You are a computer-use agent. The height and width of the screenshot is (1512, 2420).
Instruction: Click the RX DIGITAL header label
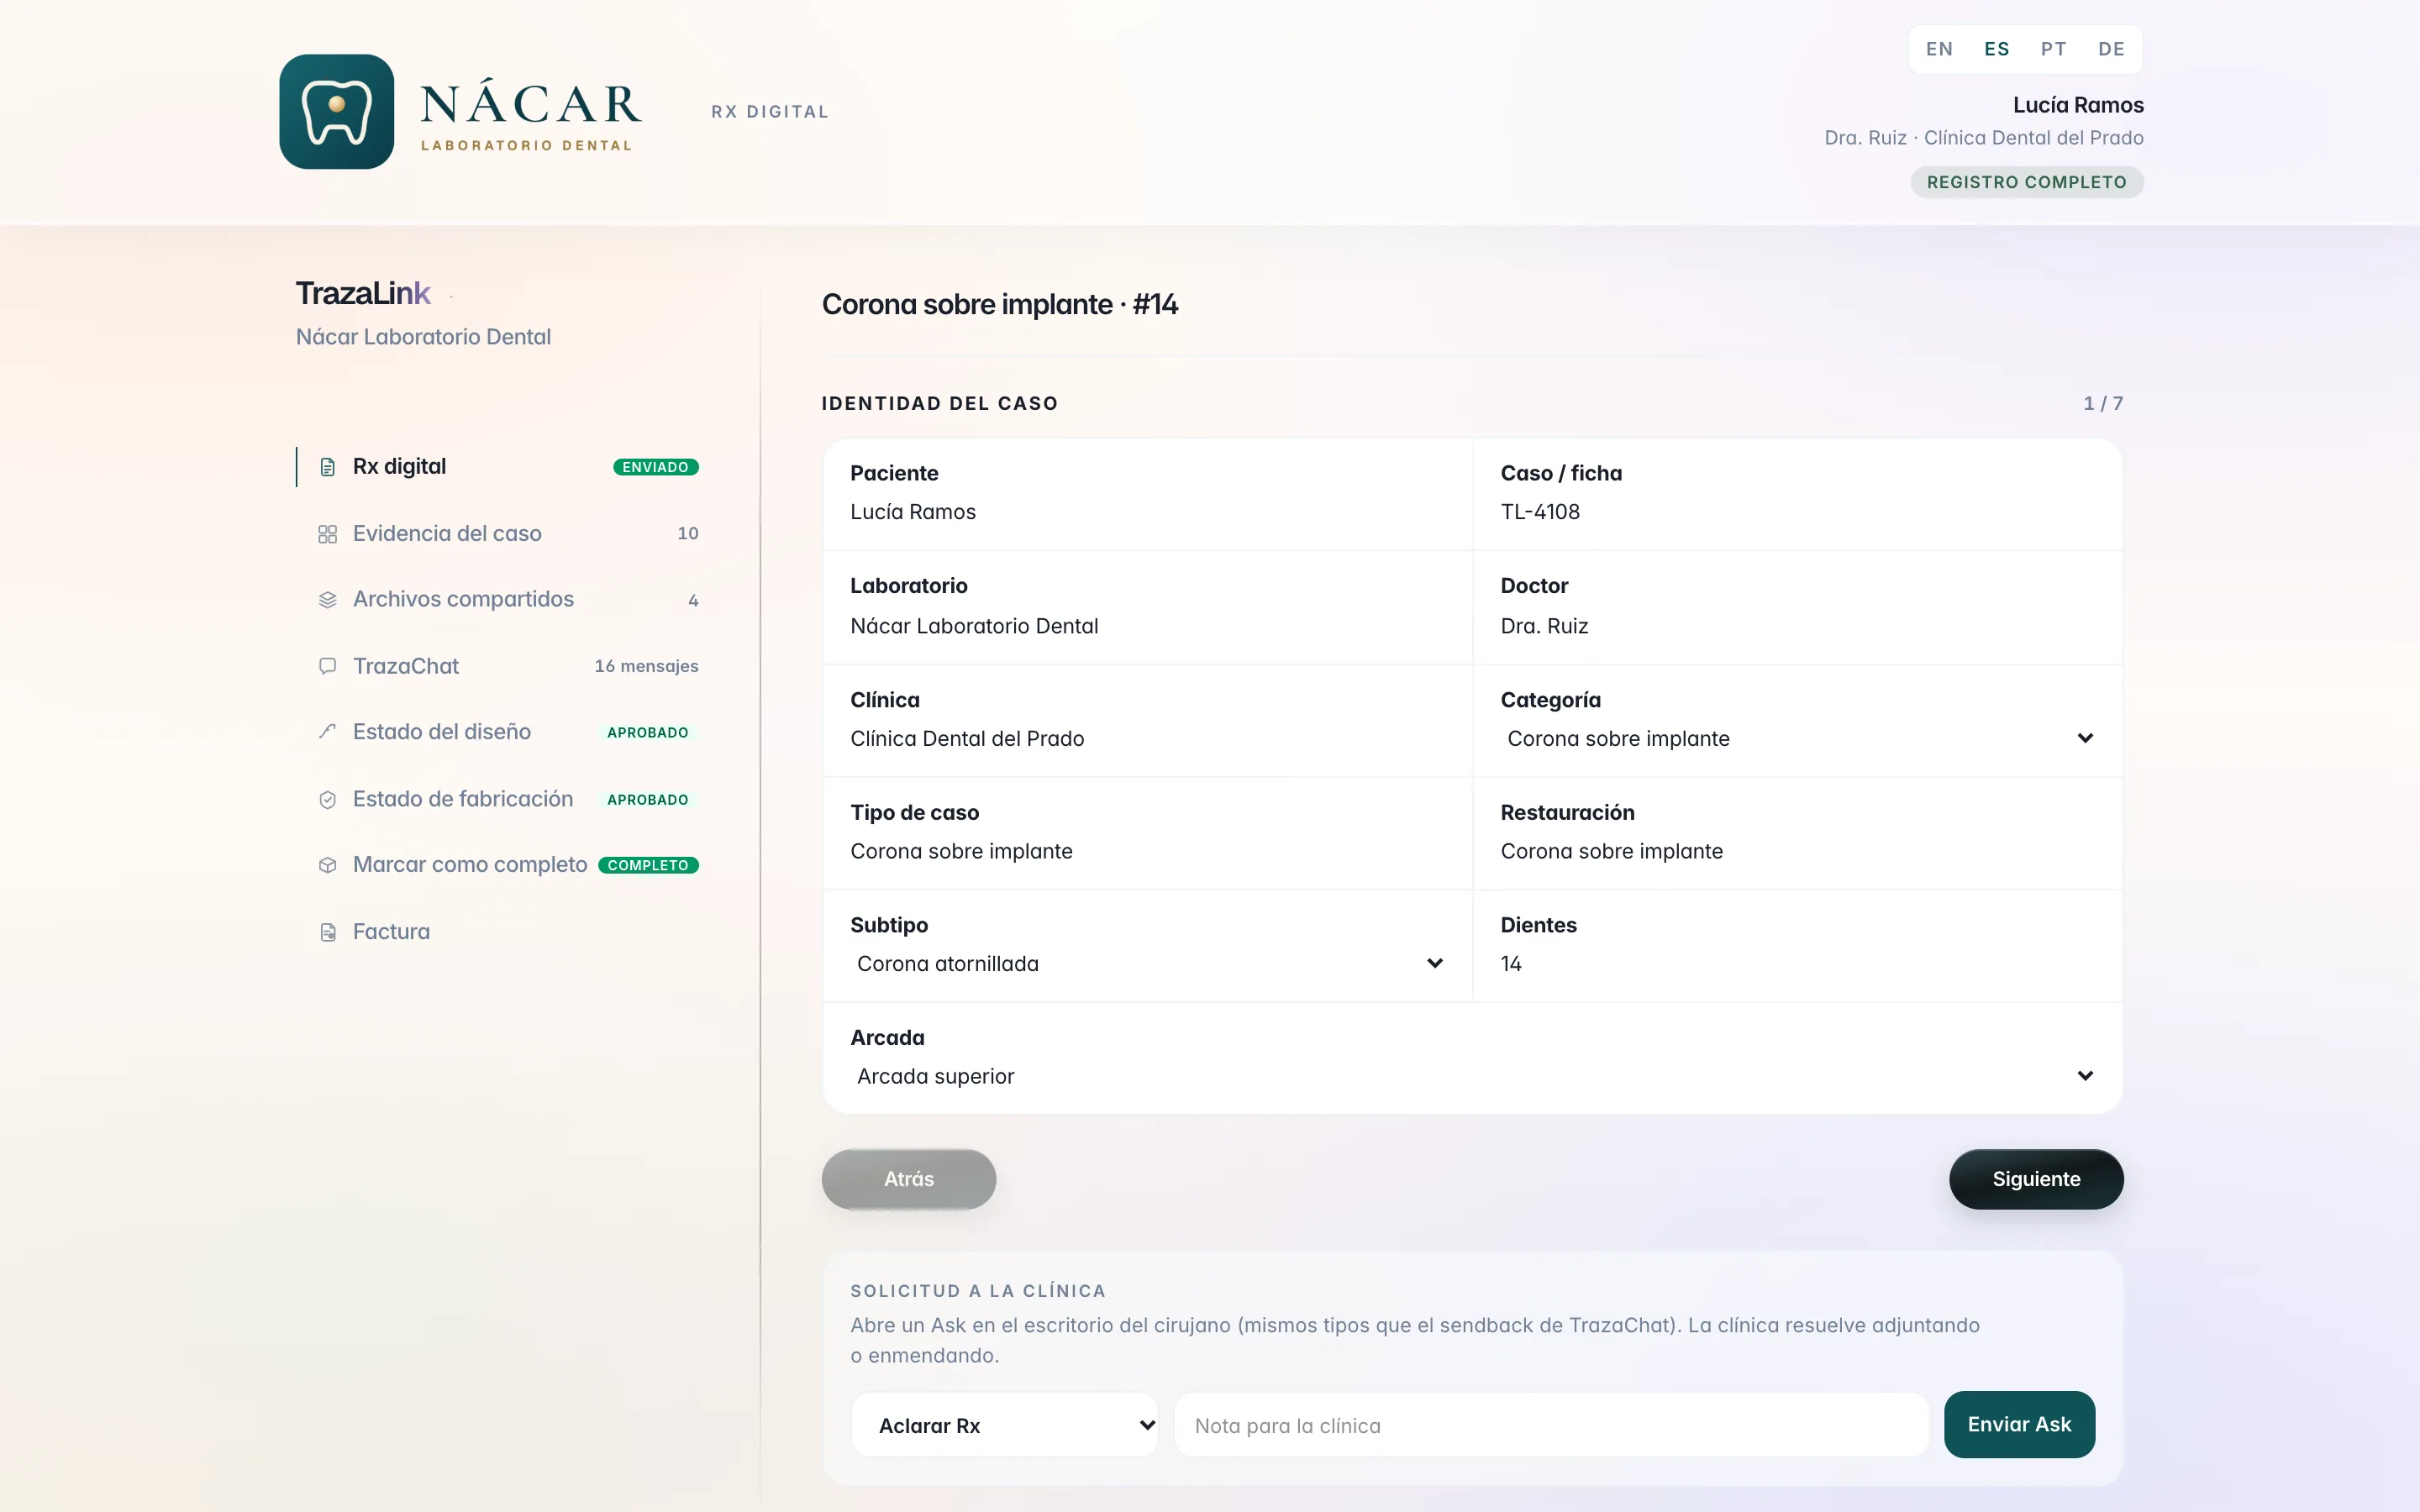(x=770, y=112)
